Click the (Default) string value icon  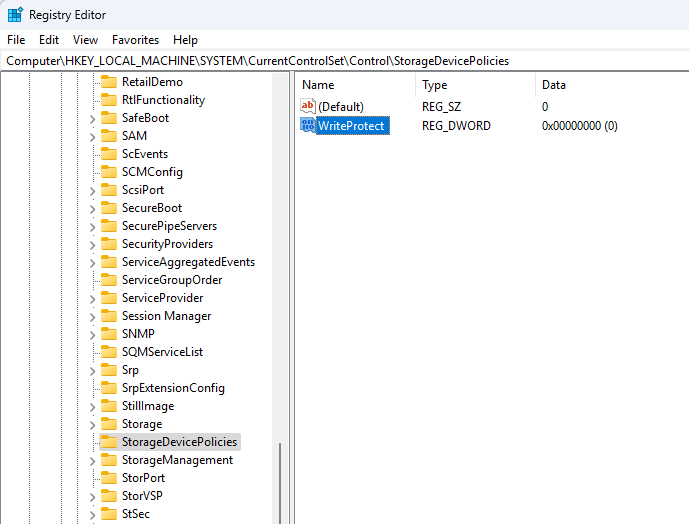pos(308,106)
